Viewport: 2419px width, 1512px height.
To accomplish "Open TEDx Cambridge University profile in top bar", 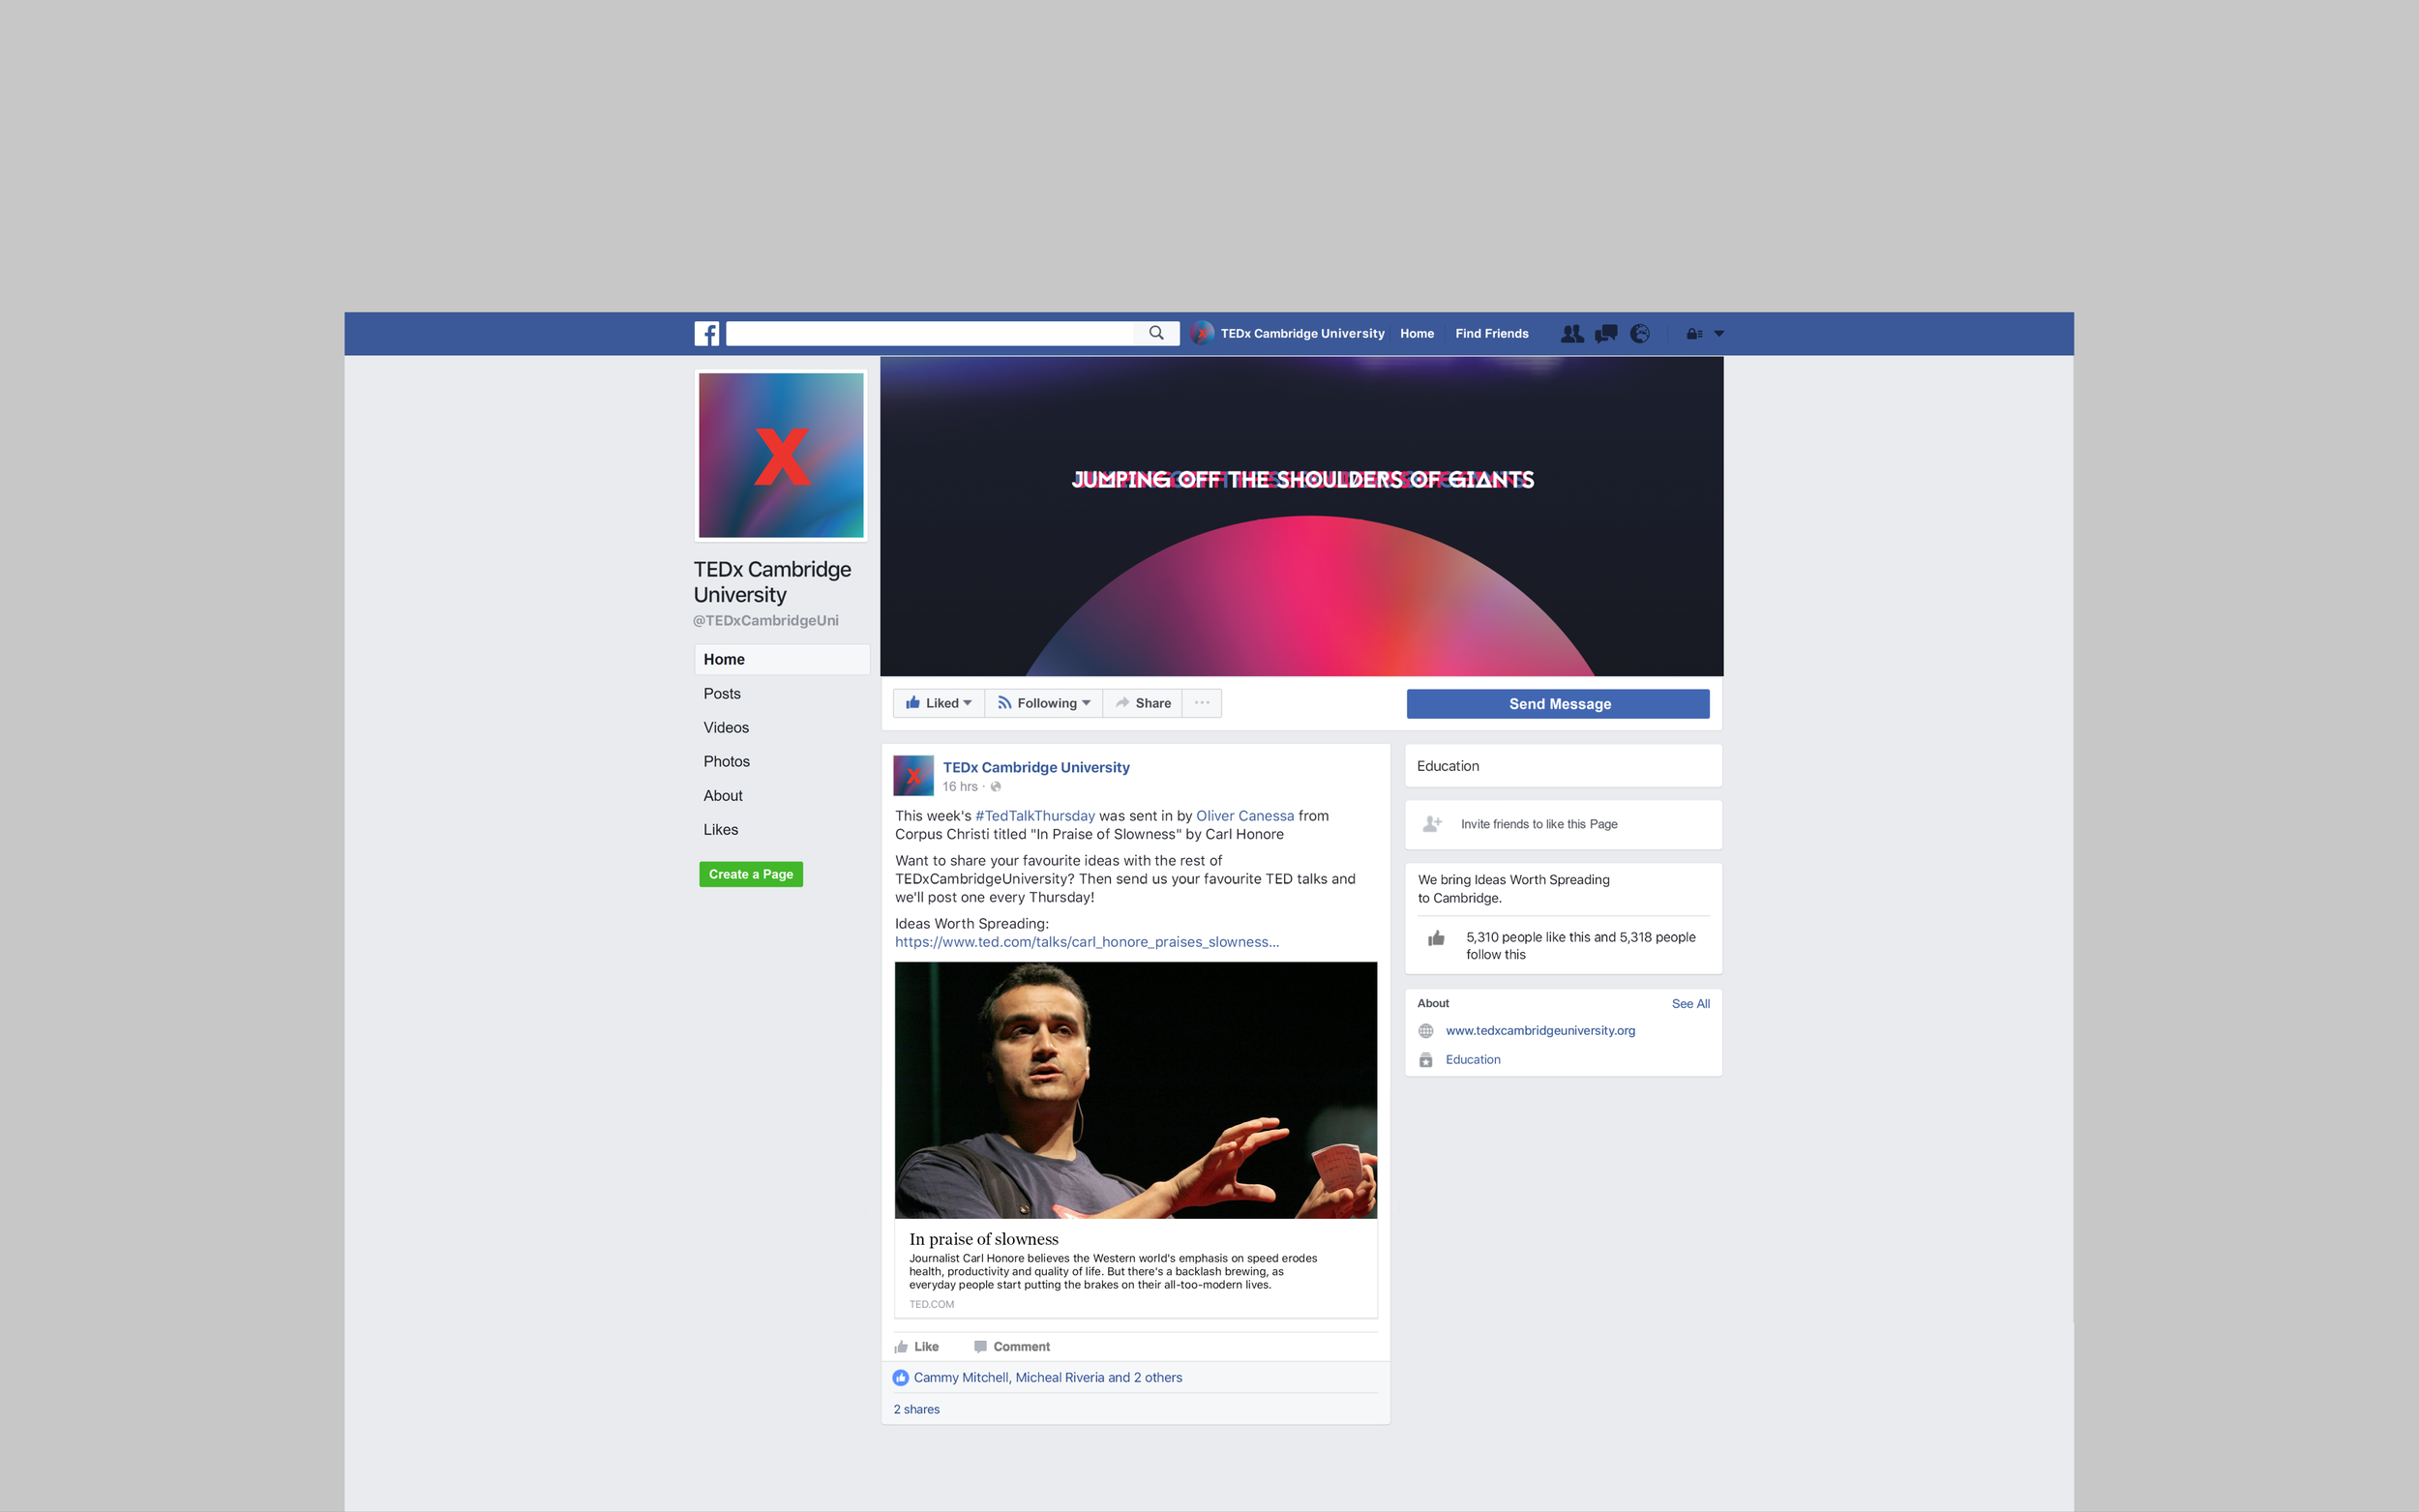I will point(1302,333).
